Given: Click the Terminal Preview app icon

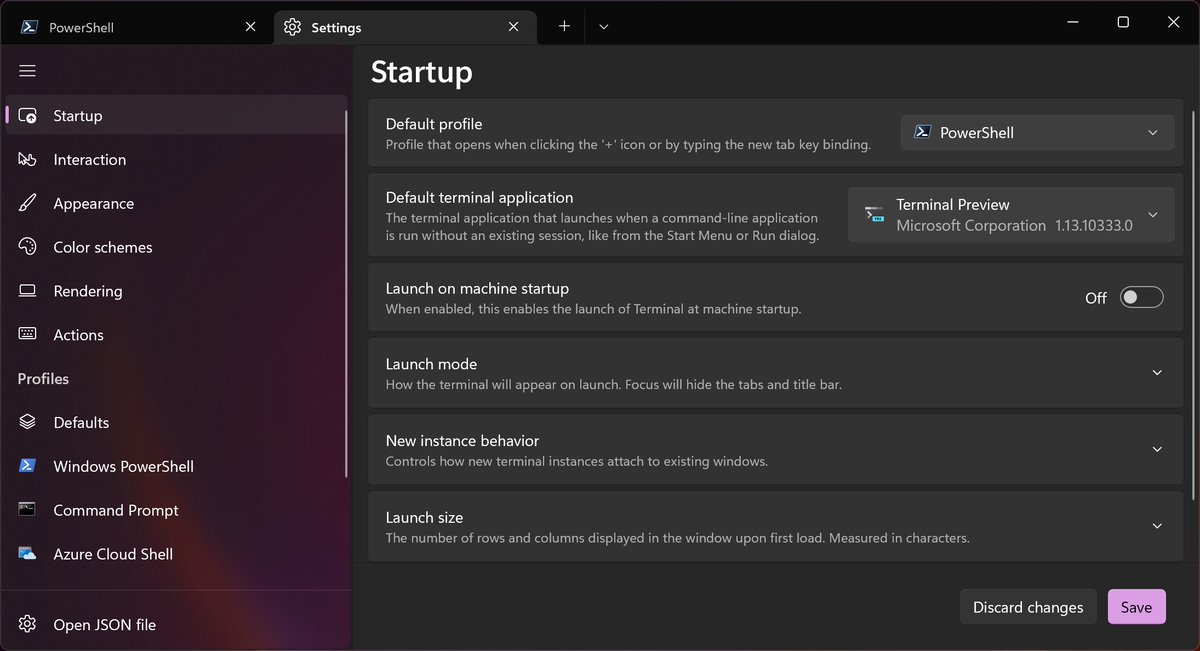Looking at the screenshot, I should [875, 215].
